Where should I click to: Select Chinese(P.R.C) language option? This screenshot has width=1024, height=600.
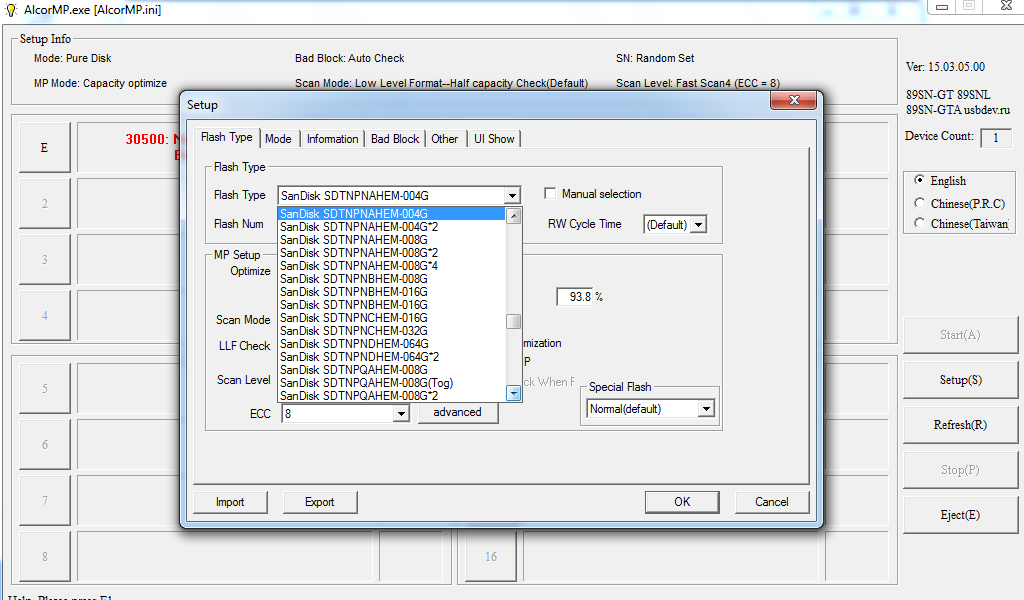tap(920, 202)
